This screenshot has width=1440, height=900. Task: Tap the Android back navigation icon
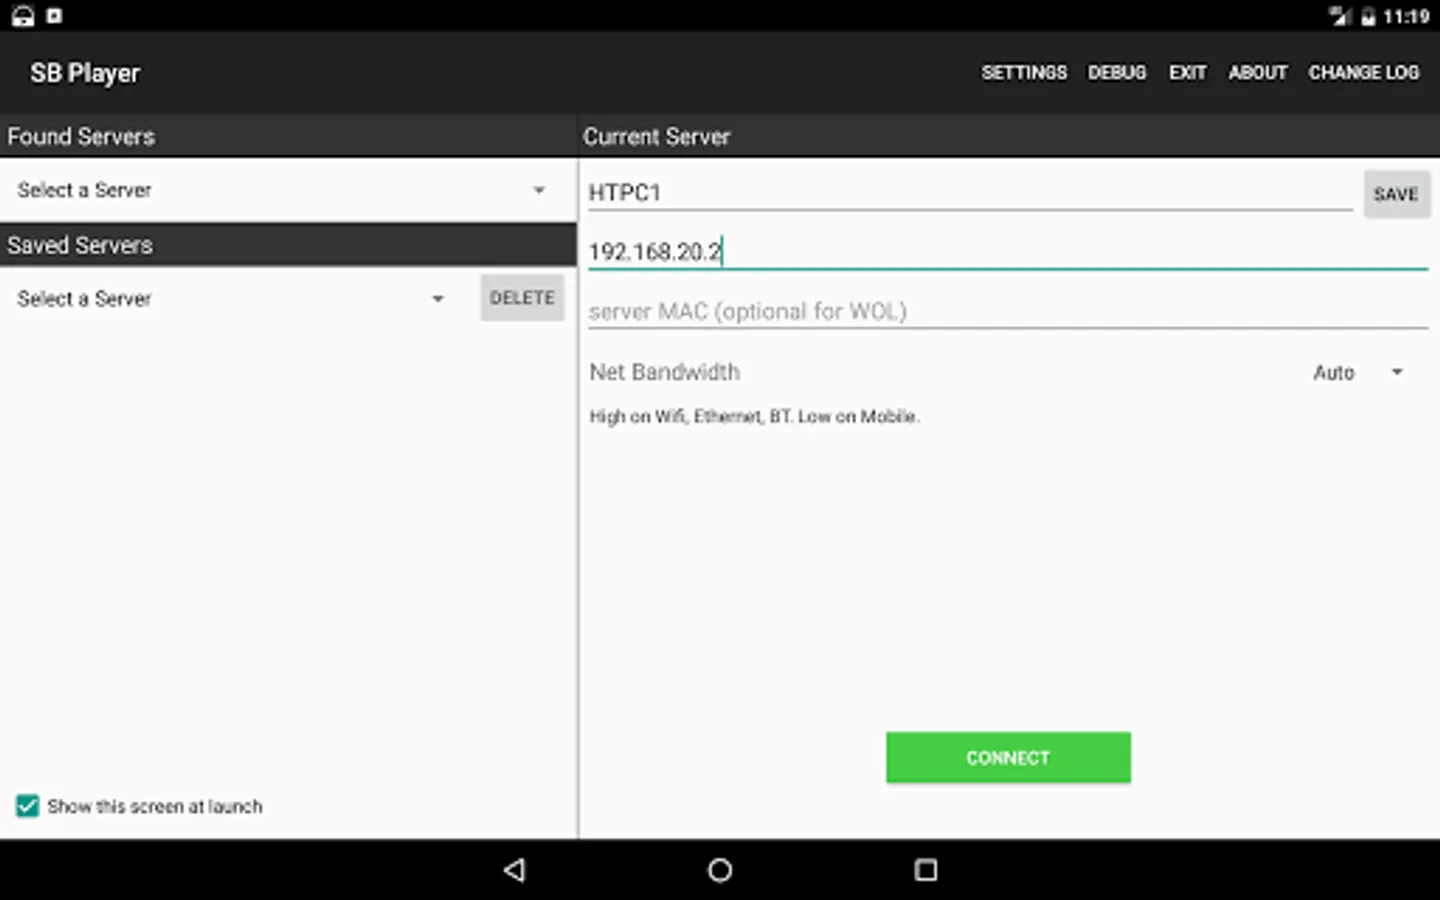515,870
